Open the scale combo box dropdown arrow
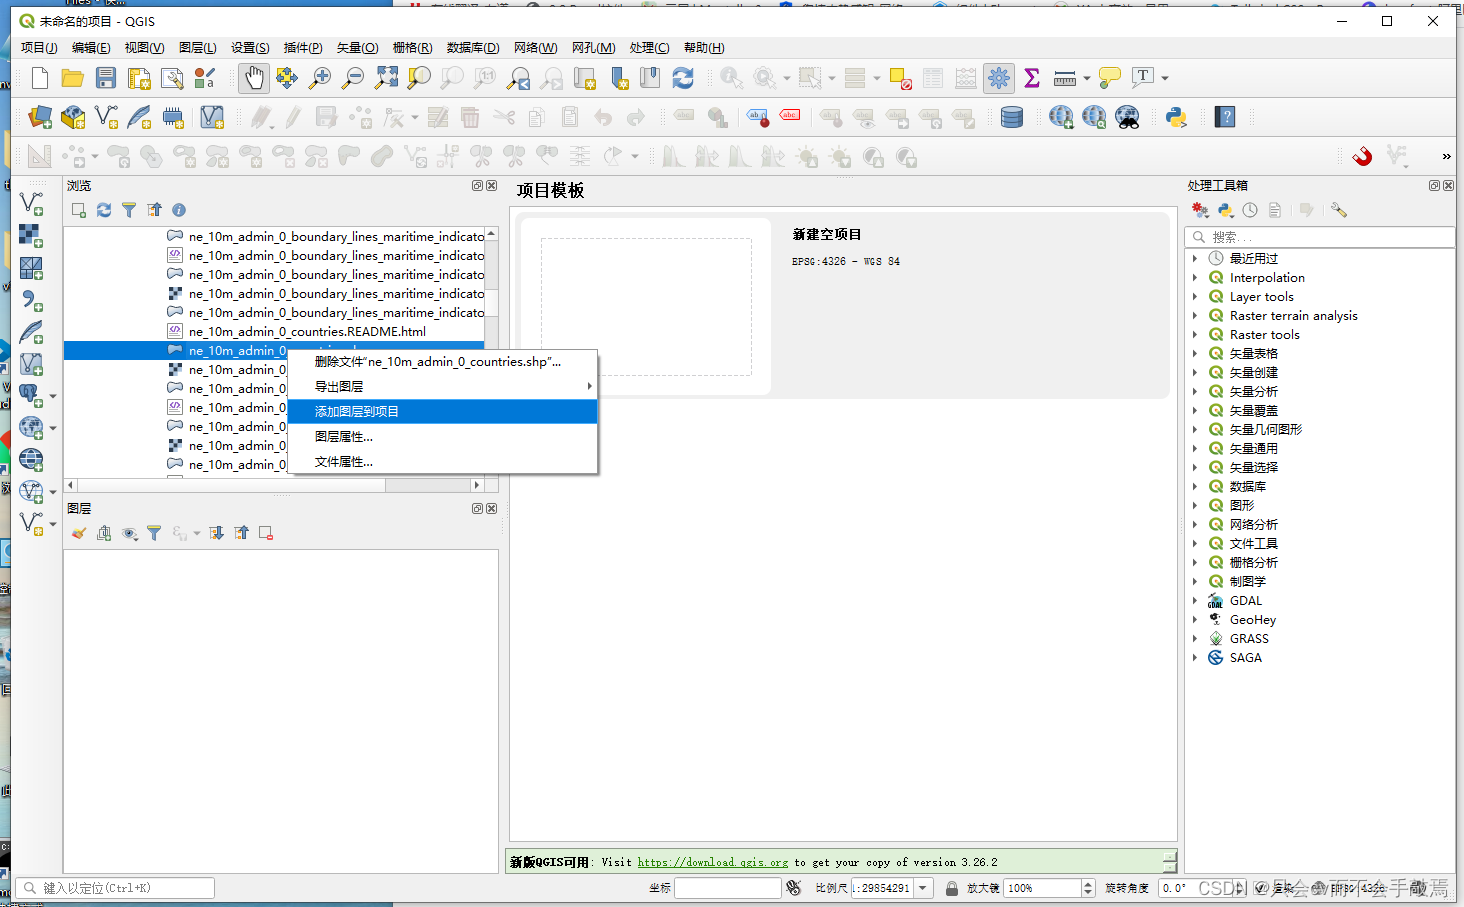 923,888
